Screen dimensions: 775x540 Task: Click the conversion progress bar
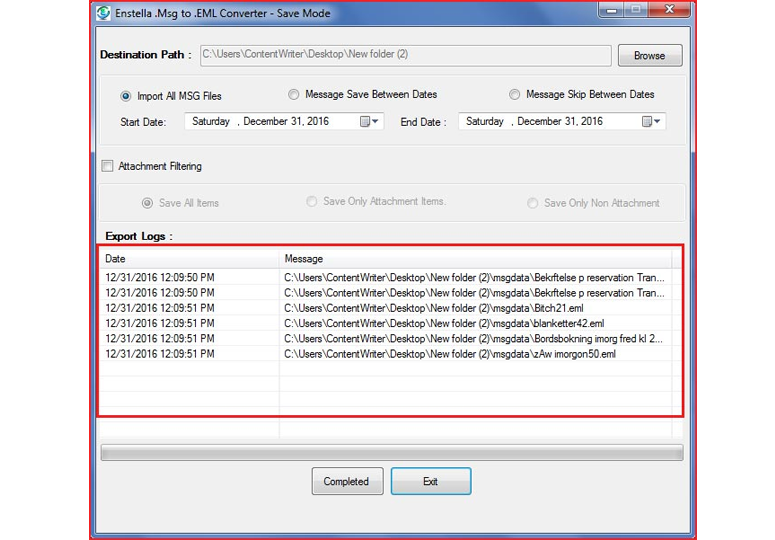pos(398,453)
